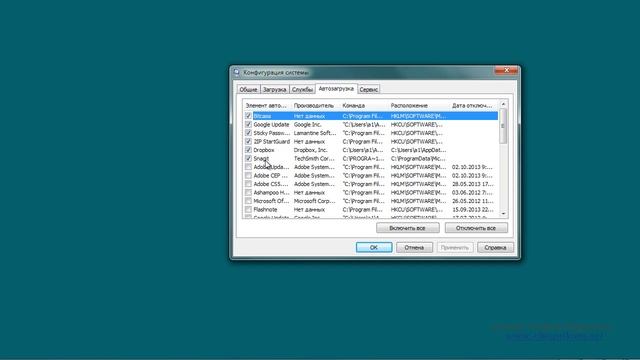This screenshot has height=360, width=640.
Task: Click the 15.09.2013 22... date cell
Action: tap(472, 209)
